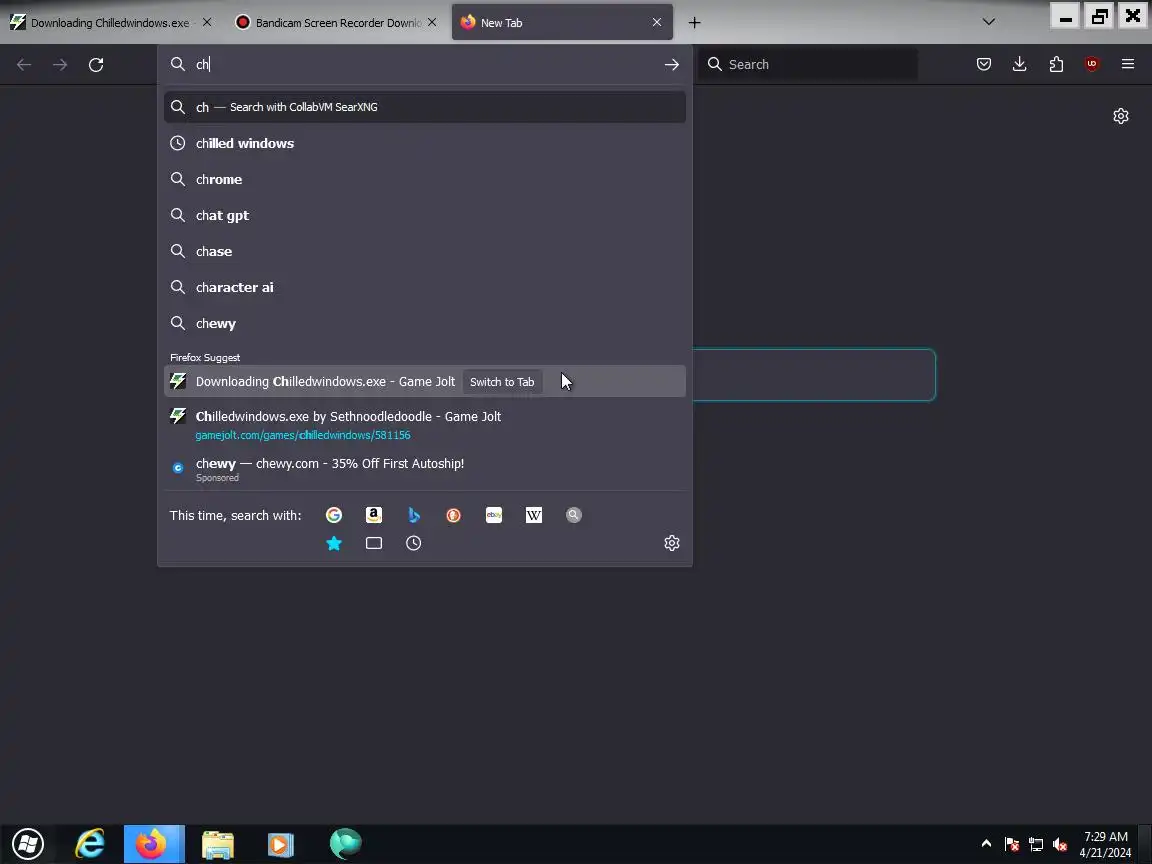Click the address bar input field

point(425,65)
